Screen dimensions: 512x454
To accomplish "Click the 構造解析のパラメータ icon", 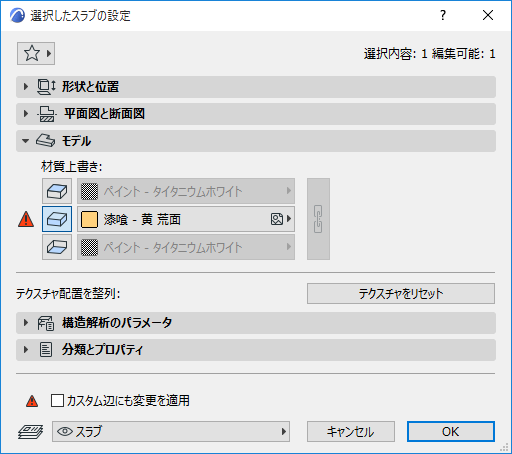I will (x=46, y=323).
